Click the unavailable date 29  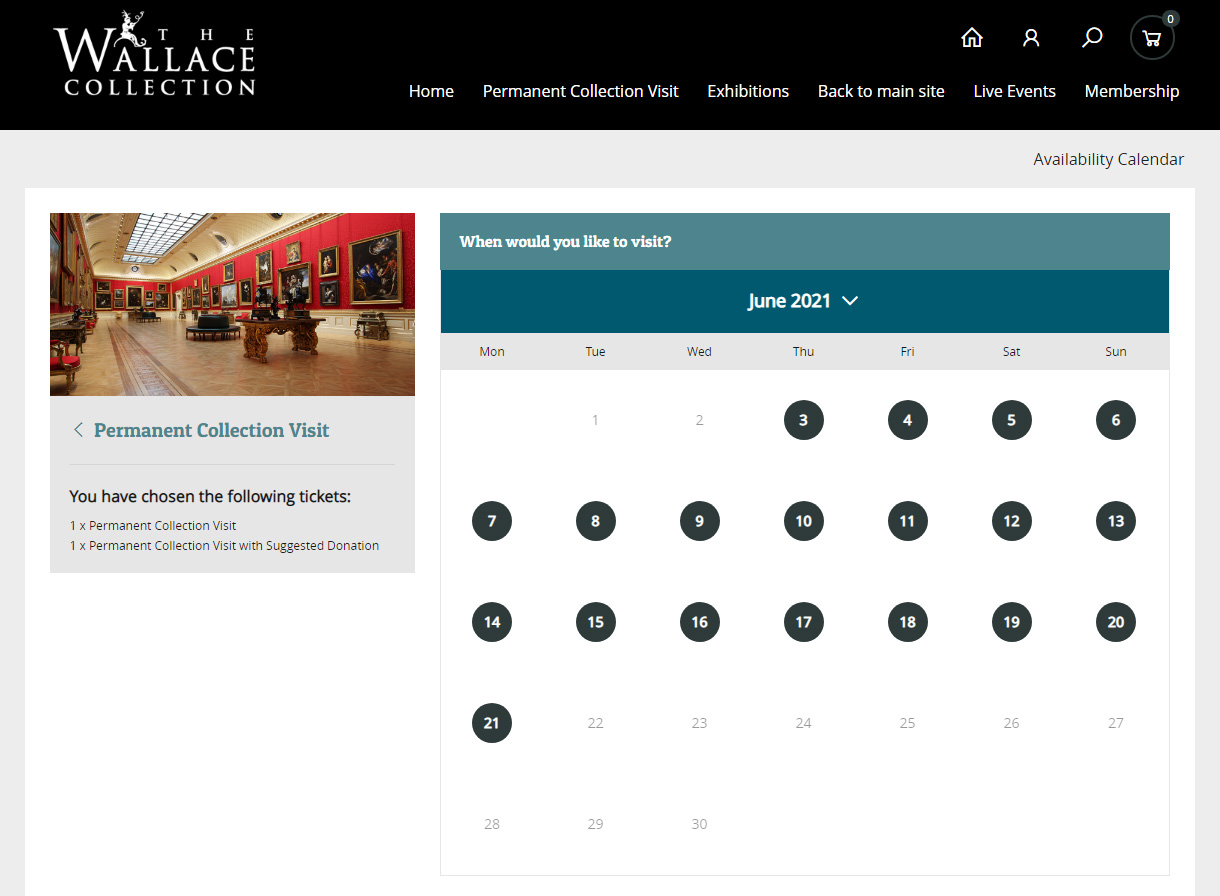(596, 824)
